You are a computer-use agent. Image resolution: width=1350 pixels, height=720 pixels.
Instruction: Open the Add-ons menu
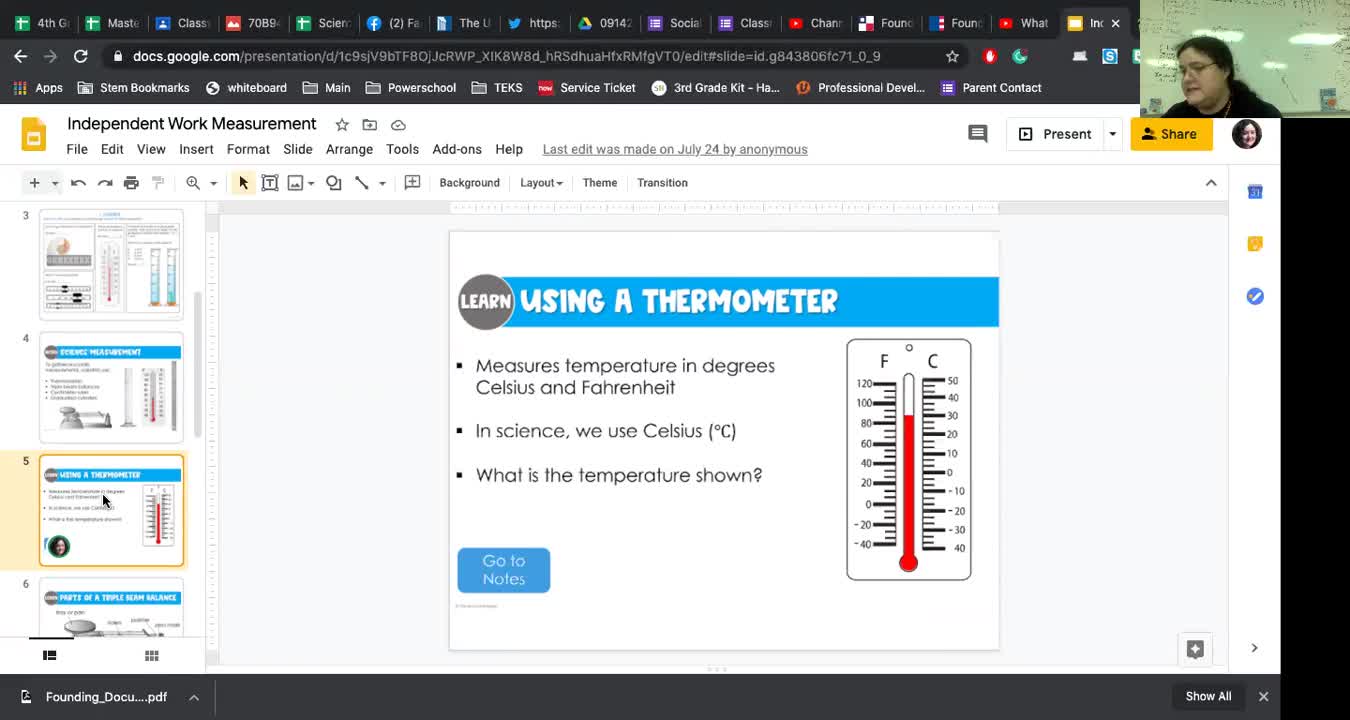coord(457,149)
